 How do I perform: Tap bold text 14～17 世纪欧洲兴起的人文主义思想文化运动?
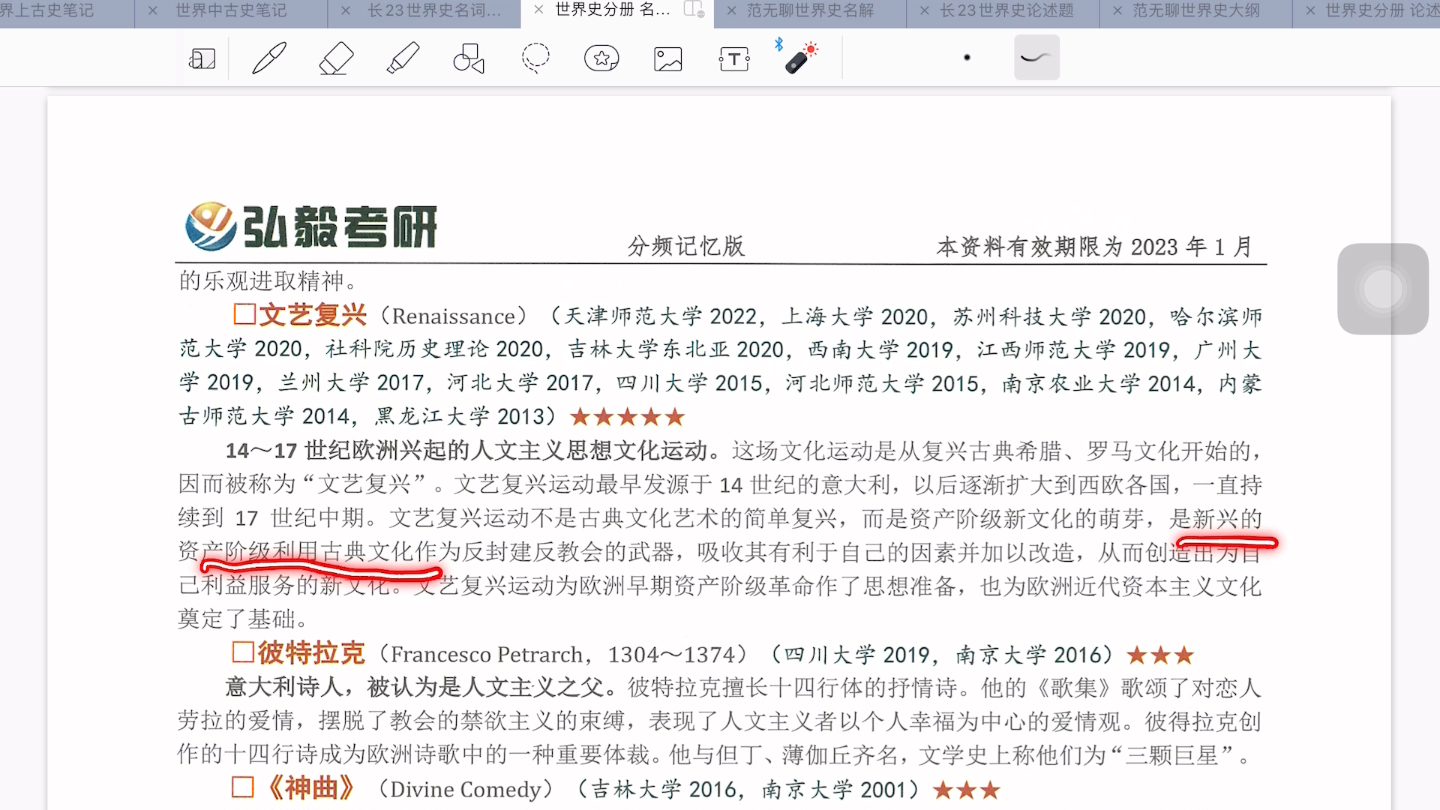pos(473,450)
